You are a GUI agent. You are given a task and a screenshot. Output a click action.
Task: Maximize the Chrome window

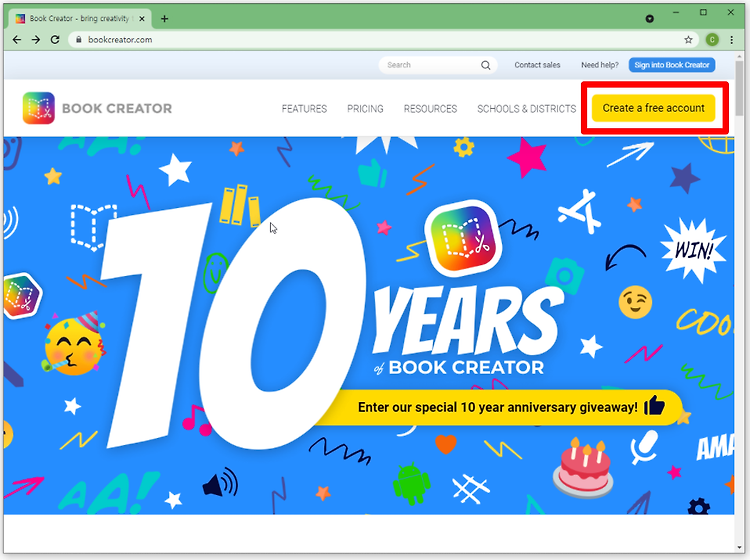(703, 13)
